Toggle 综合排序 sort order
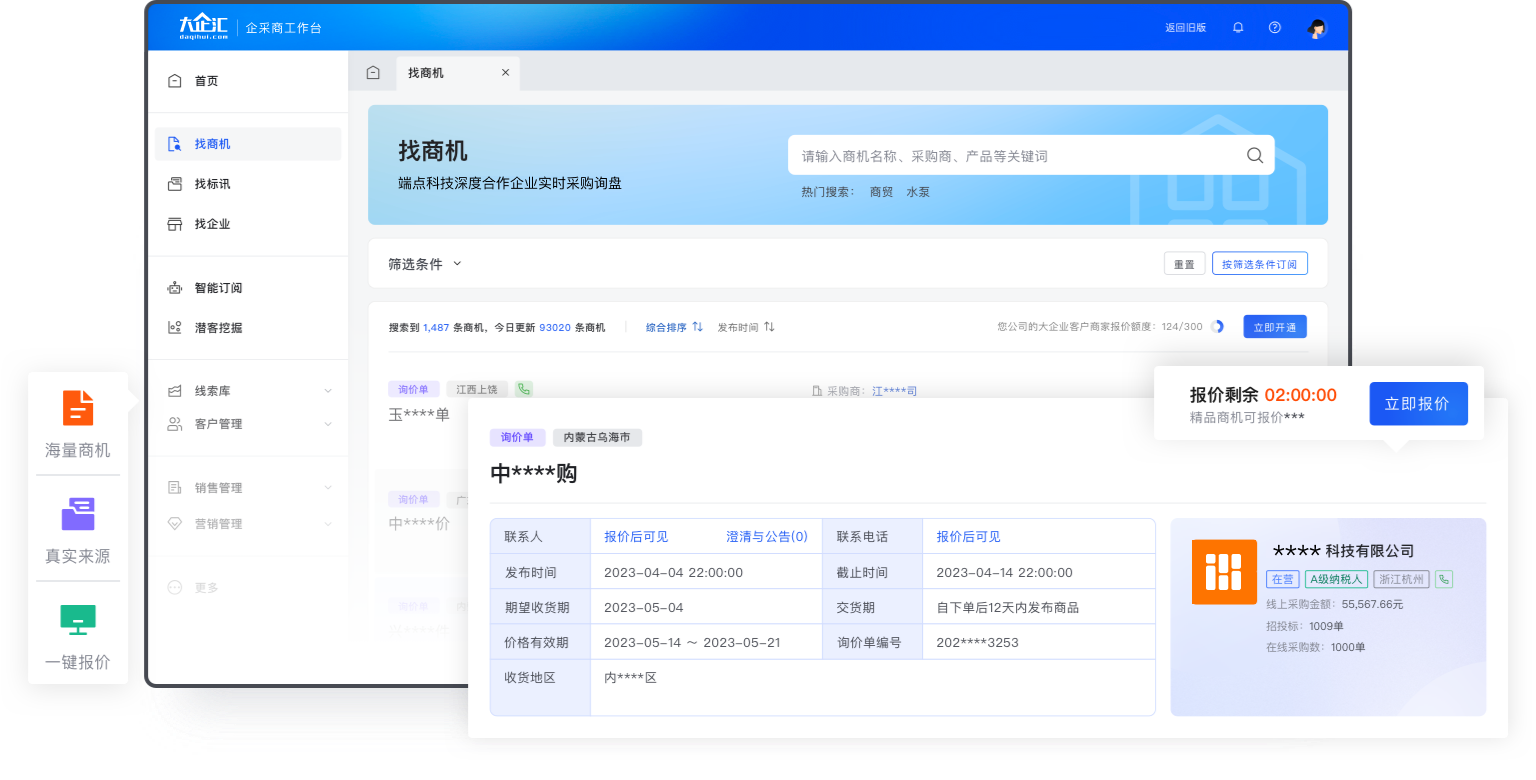Screen dimensions: 1536x780 click(675, 327)
